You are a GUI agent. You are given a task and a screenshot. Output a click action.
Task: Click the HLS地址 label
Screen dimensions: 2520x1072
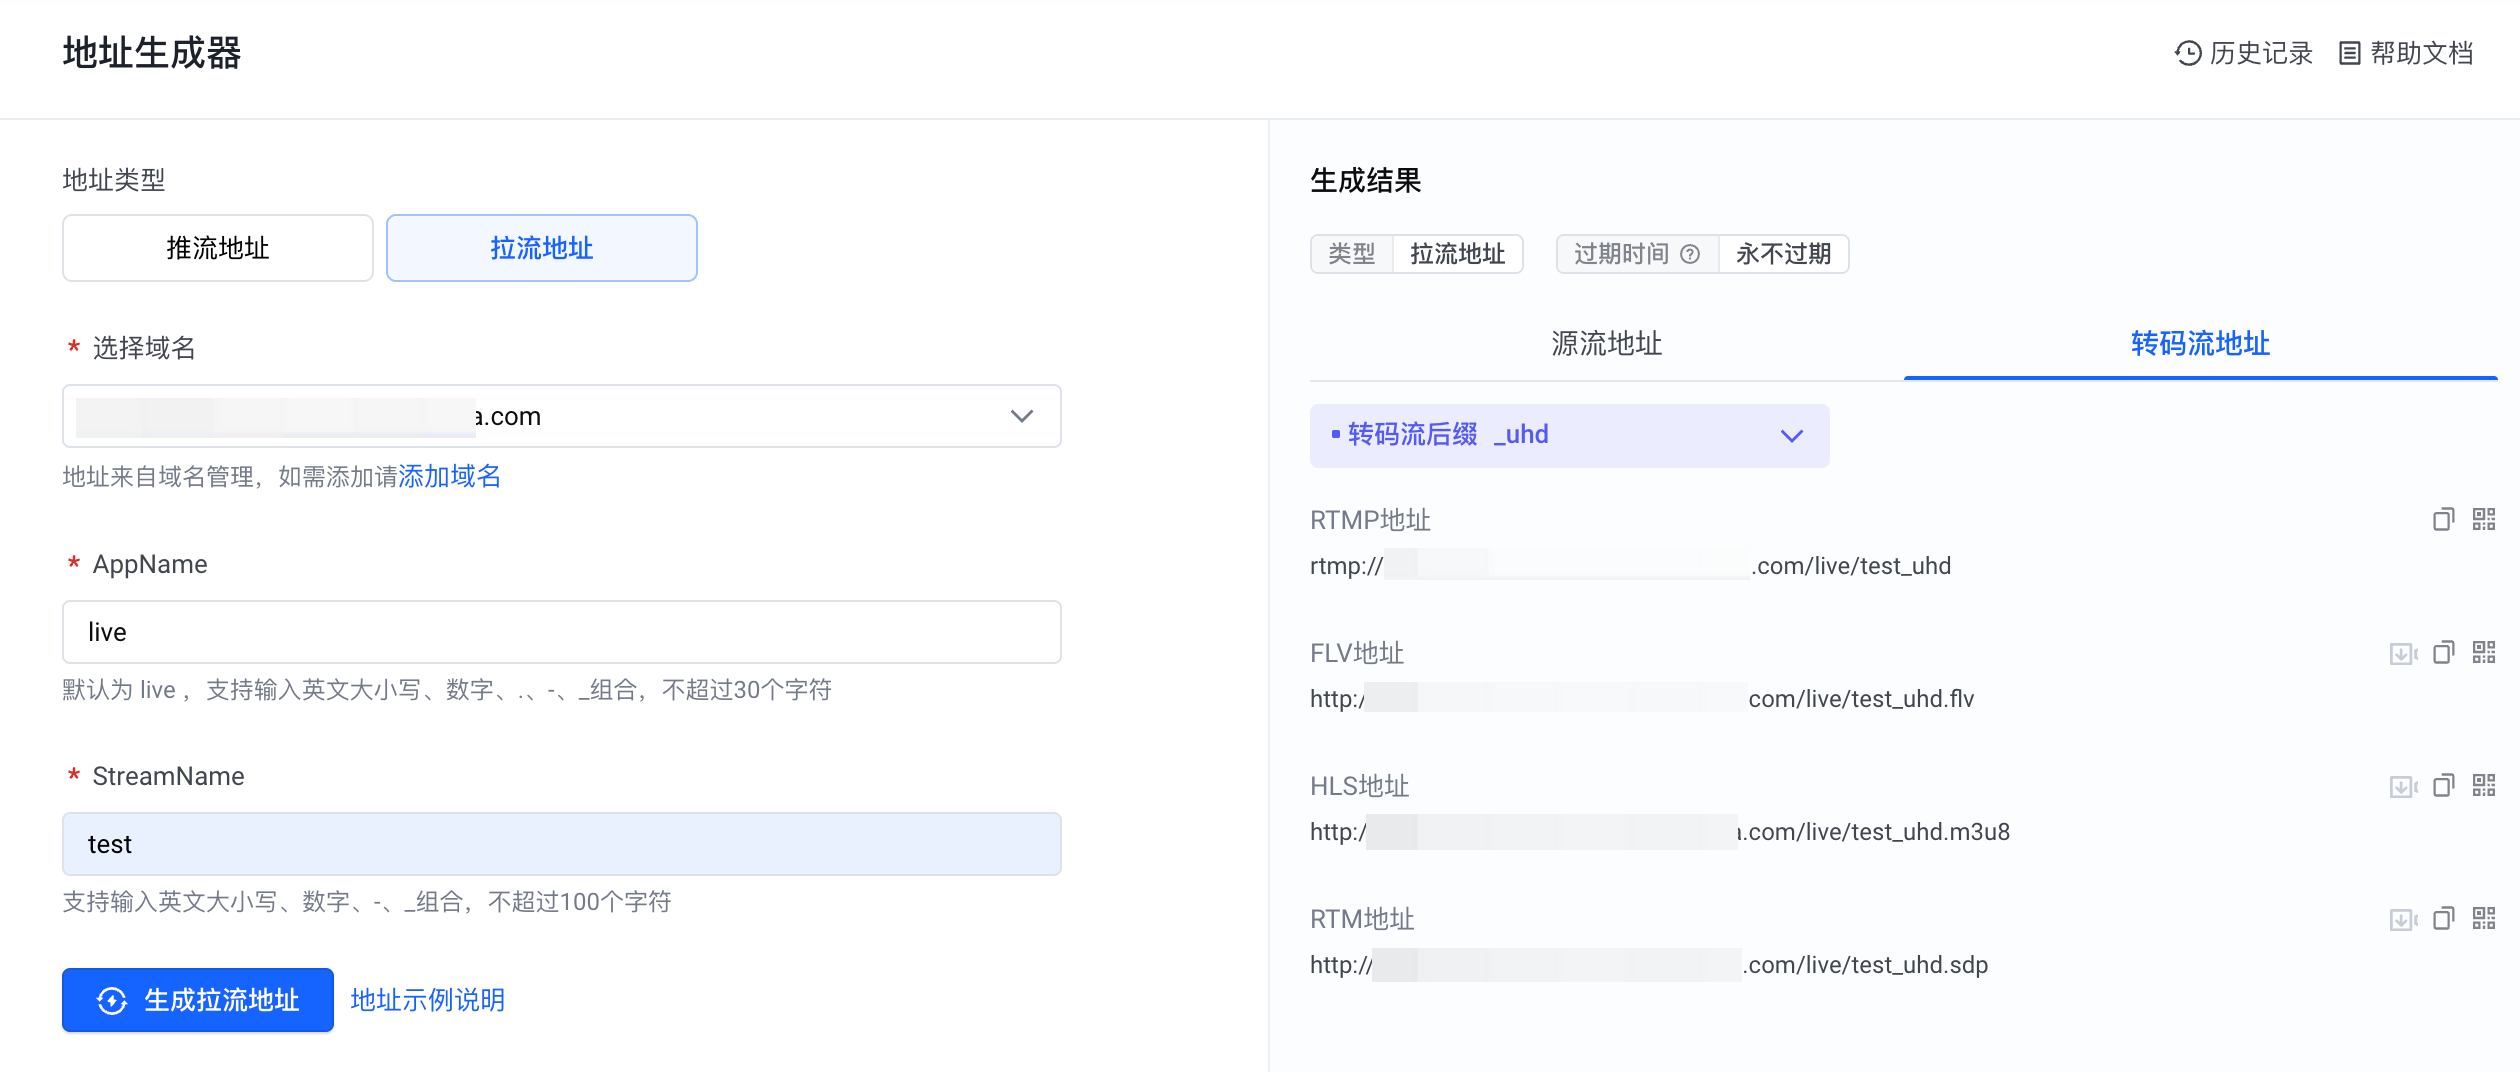pos(1360,786)
